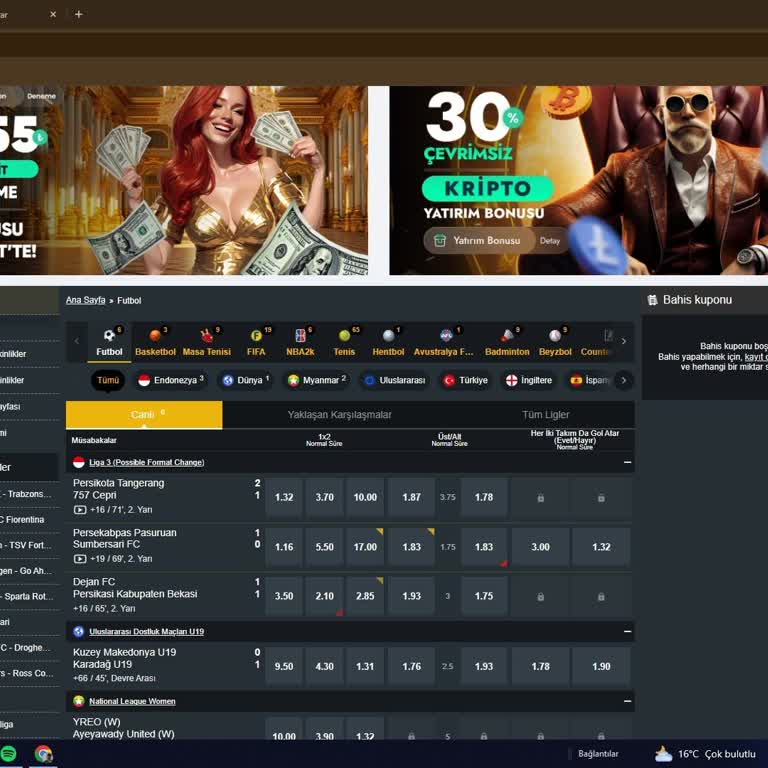Collapse the Uluslararası Dostluk Maçları U19 section
The height and width of the screenshot is (768, 768).
coord(627,631)
